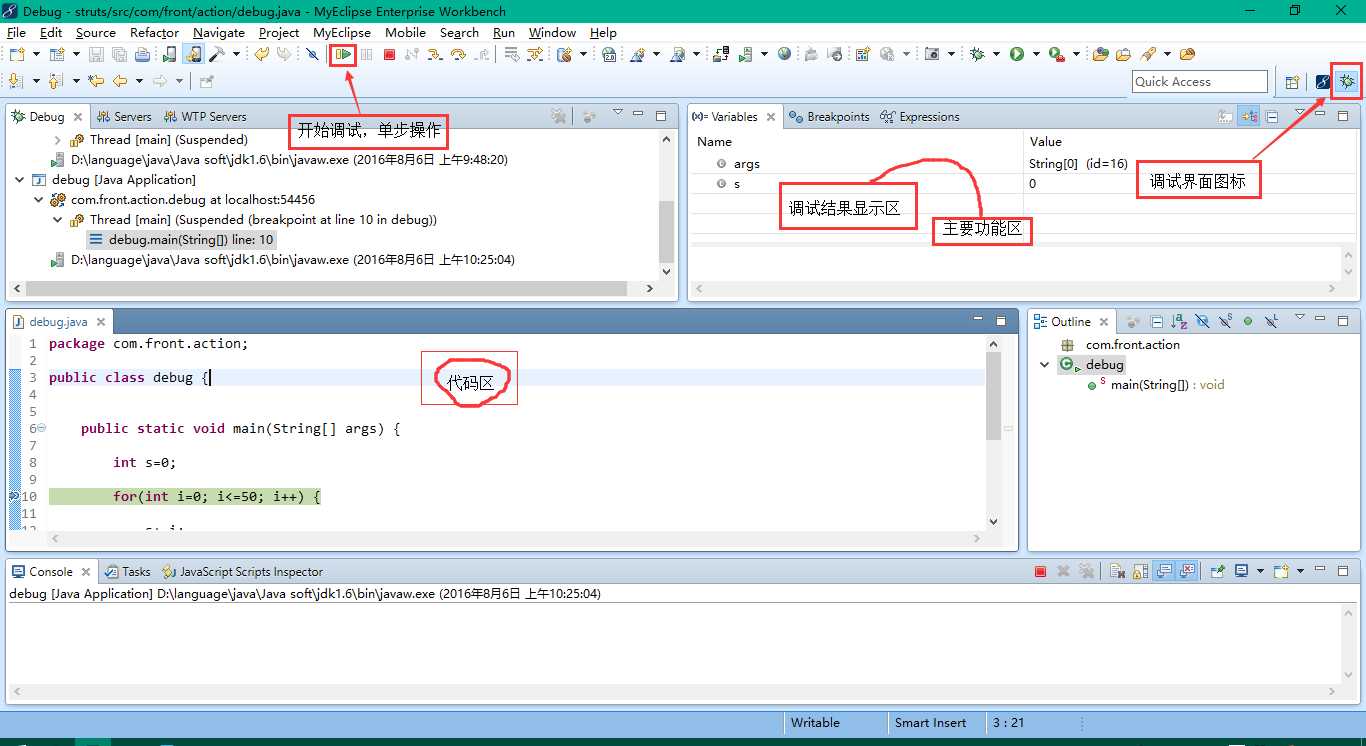Image resolution: width=1366 pixels, height=746 pixels.
Task: Expand the first Thread [main] (Suspended) node
Action: [57, 140]
